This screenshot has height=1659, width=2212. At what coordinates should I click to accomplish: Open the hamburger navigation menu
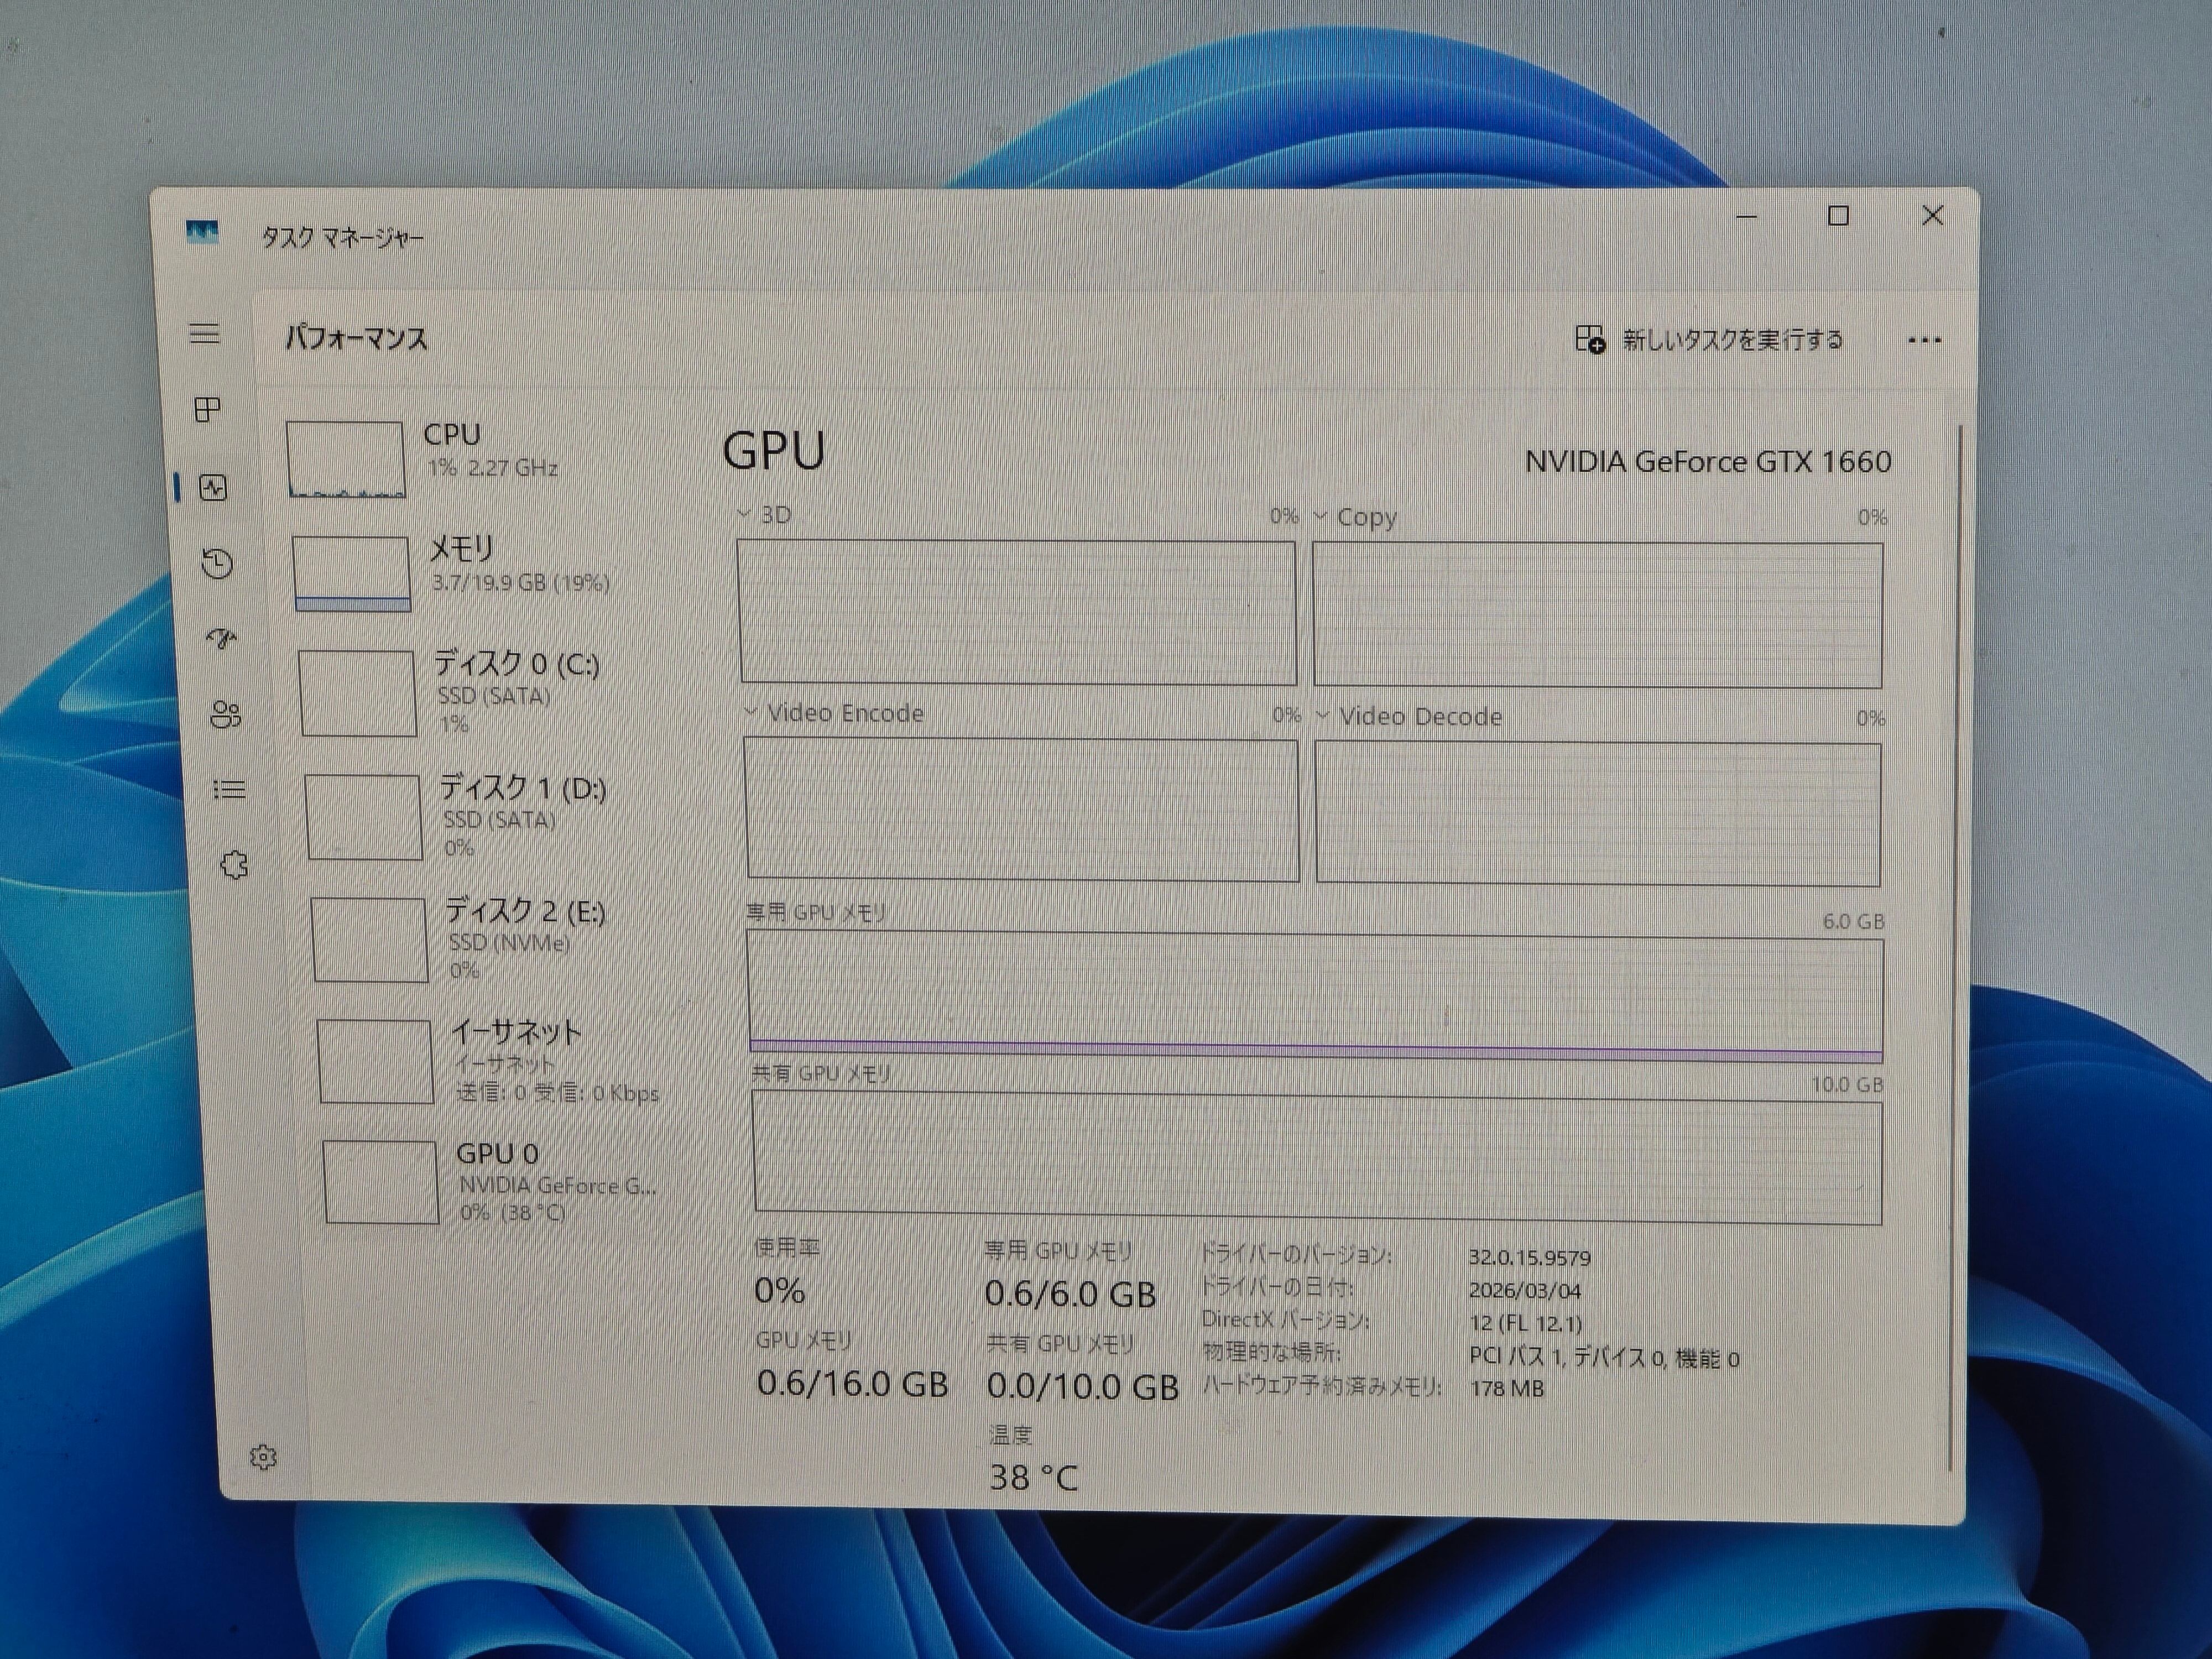pos(205,334)
